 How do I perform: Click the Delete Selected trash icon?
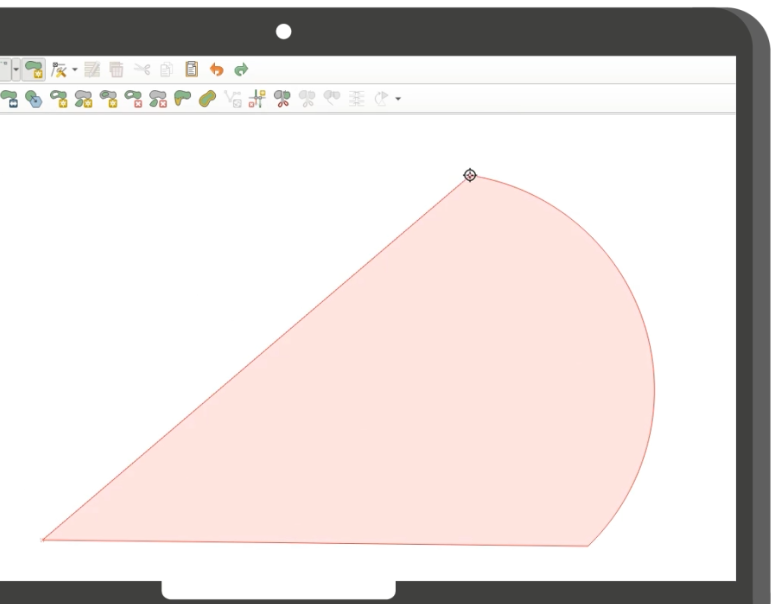pos(117,69)
